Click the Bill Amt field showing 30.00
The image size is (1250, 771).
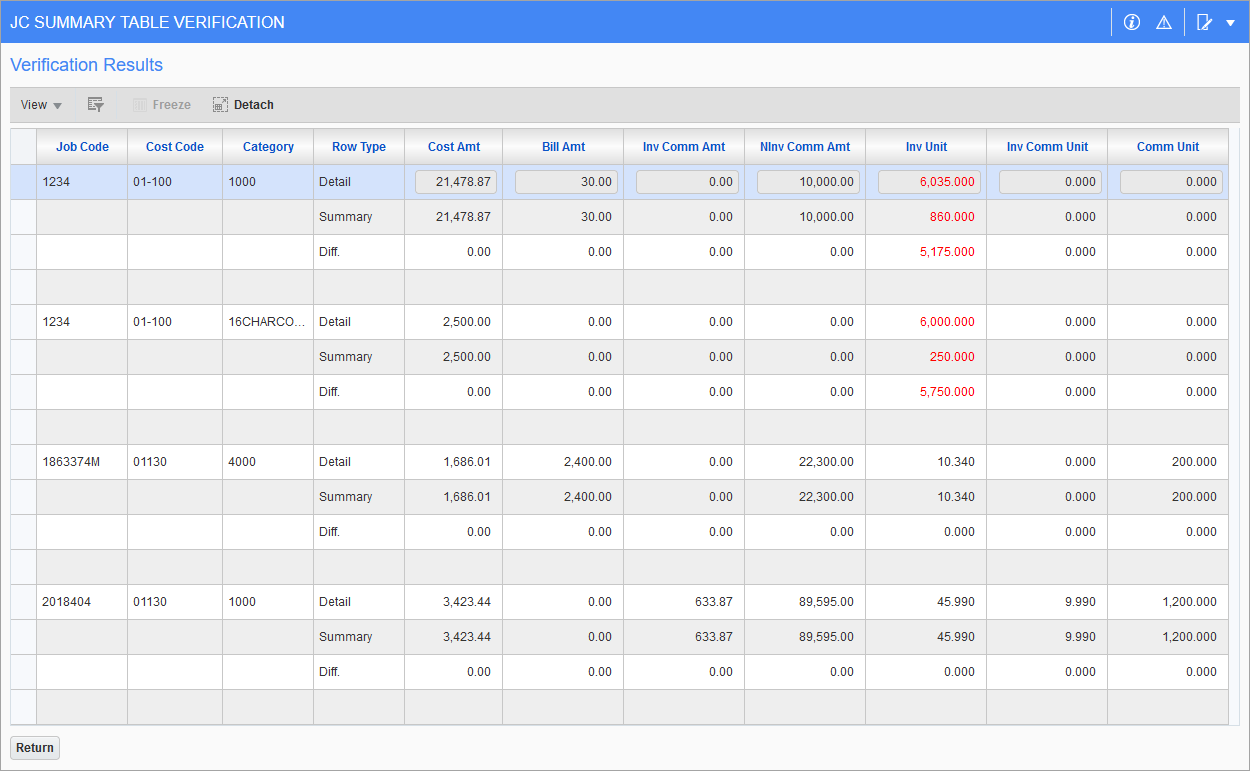566,182
